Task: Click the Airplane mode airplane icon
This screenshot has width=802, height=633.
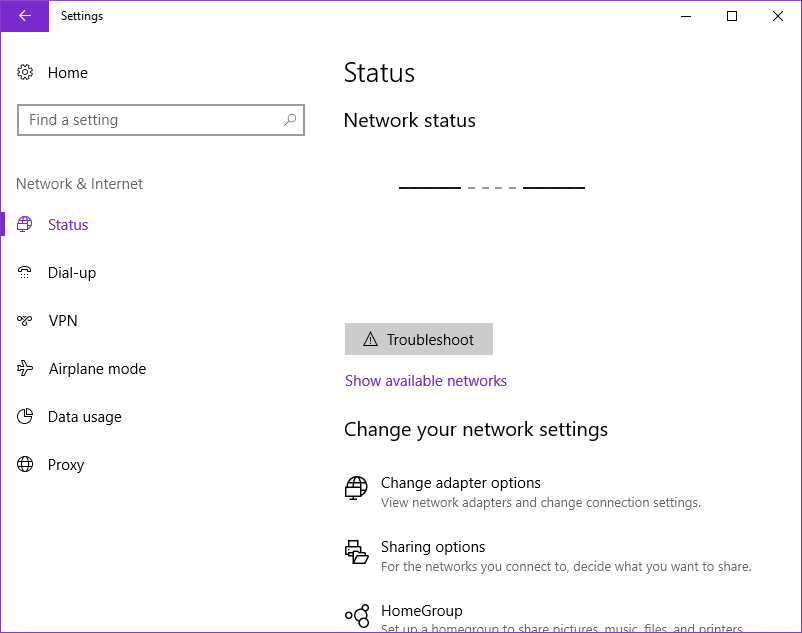Action: (25, 368)
